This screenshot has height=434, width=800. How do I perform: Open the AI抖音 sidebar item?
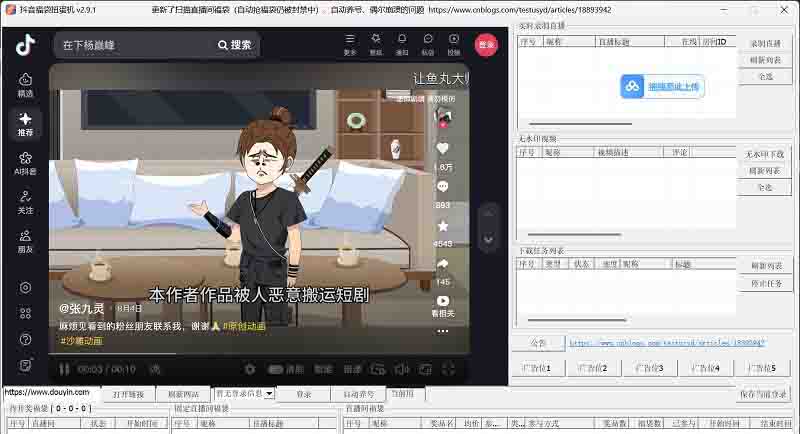[25, 163]
